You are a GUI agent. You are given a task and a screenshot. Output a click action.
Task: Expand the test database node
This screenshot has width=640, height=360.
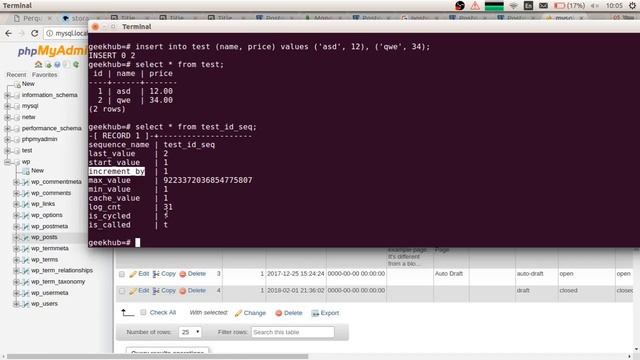(7, 151)
